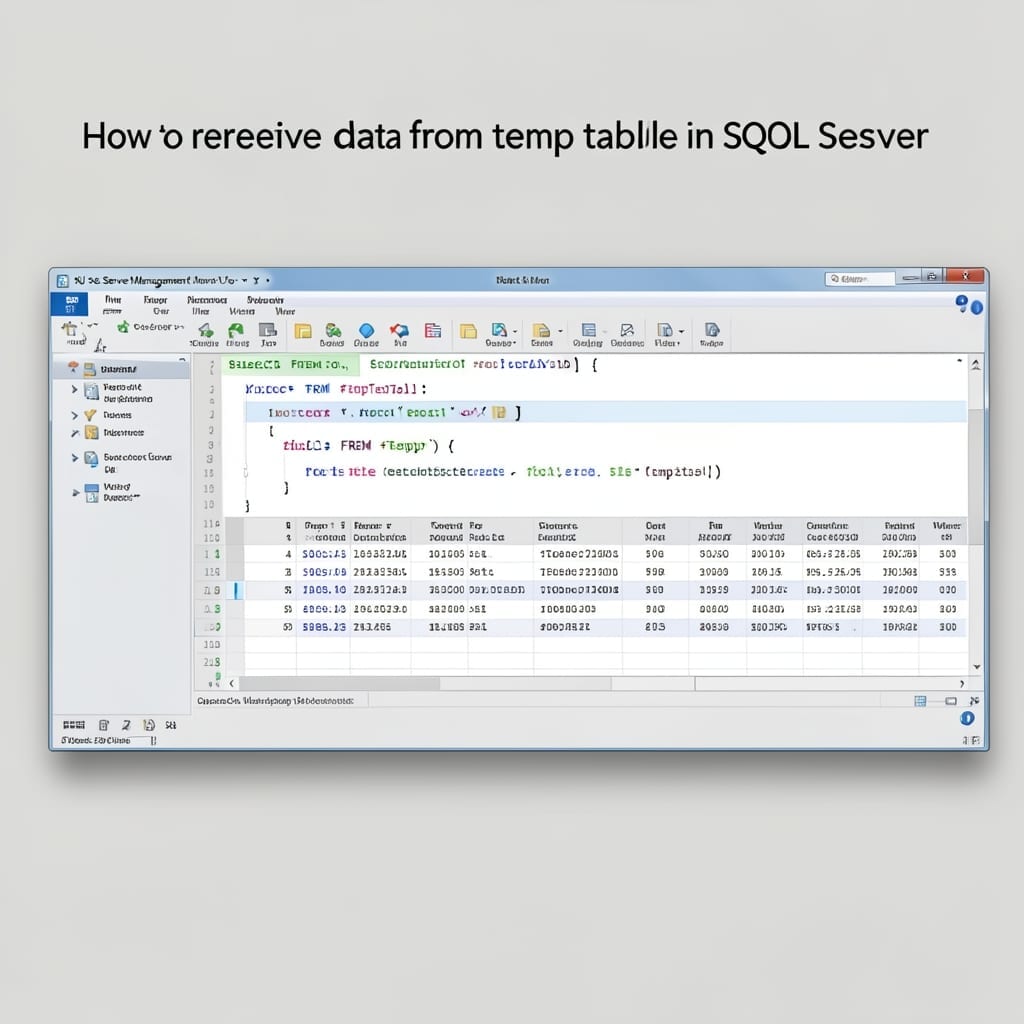Open second menu item right of blue File tab

[155, 300]
